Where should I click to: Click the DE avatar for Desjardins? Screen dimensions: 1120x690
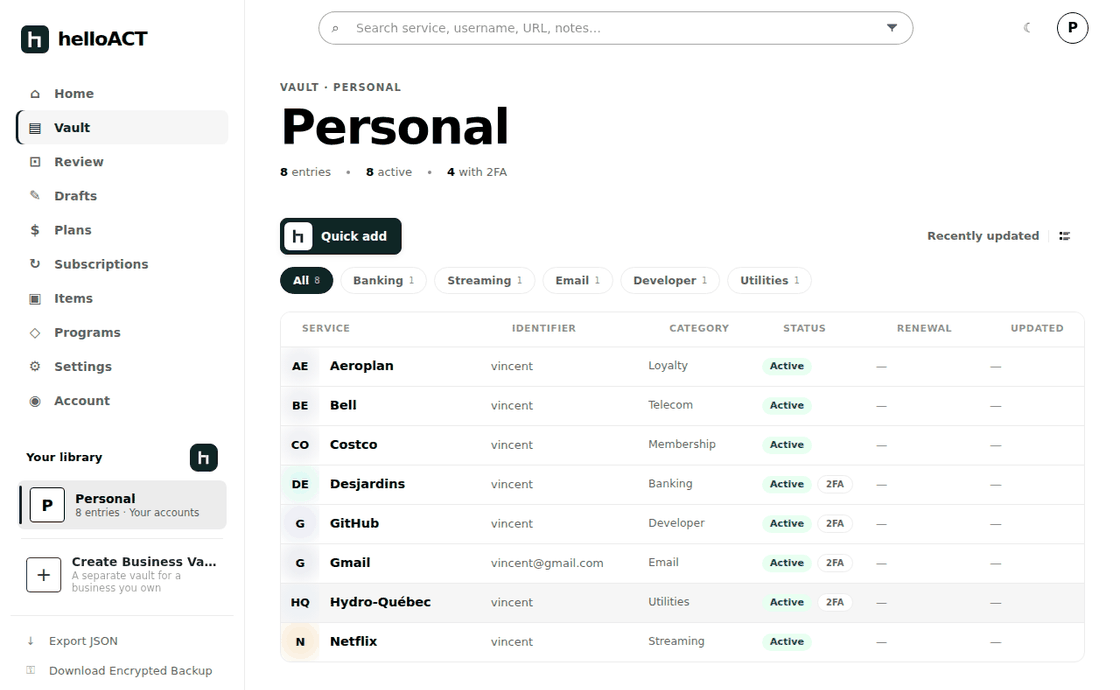(x=300, y=484)
